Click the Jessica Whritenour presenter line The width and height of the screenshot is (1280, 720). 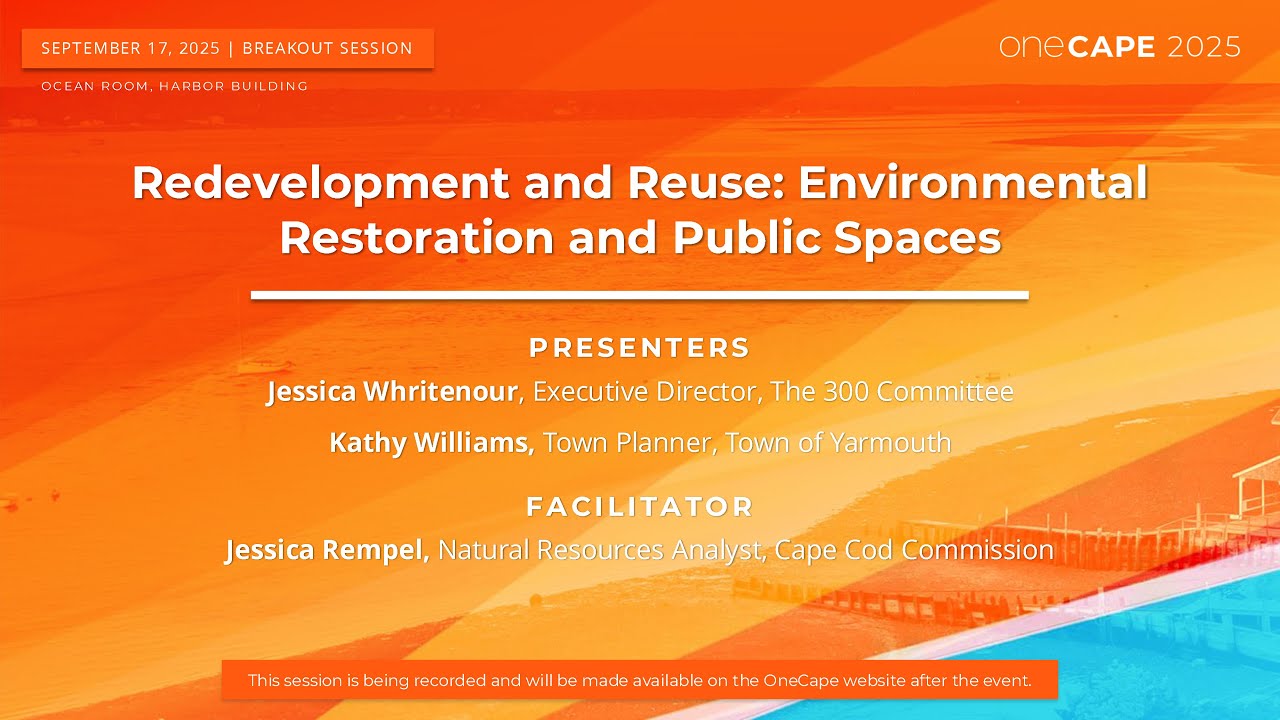640,392
